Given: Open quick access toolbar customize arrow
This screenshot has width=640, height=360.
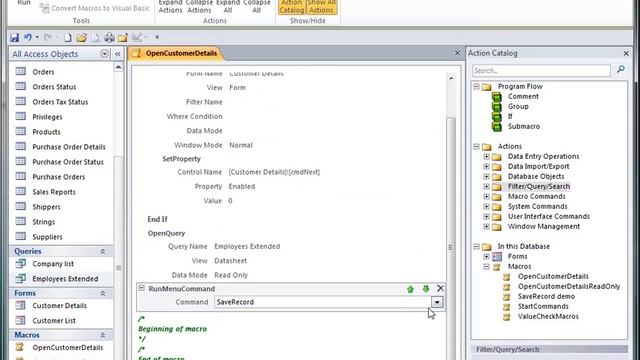Looking at the screenshot, I should tap(157, 37).
